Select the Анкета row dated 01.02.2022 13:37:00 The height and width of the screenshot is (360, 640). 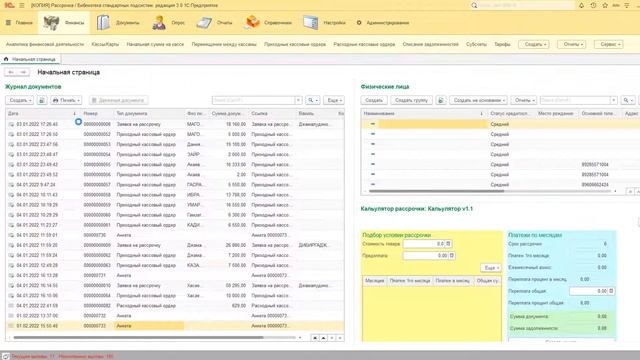[175, 316]
